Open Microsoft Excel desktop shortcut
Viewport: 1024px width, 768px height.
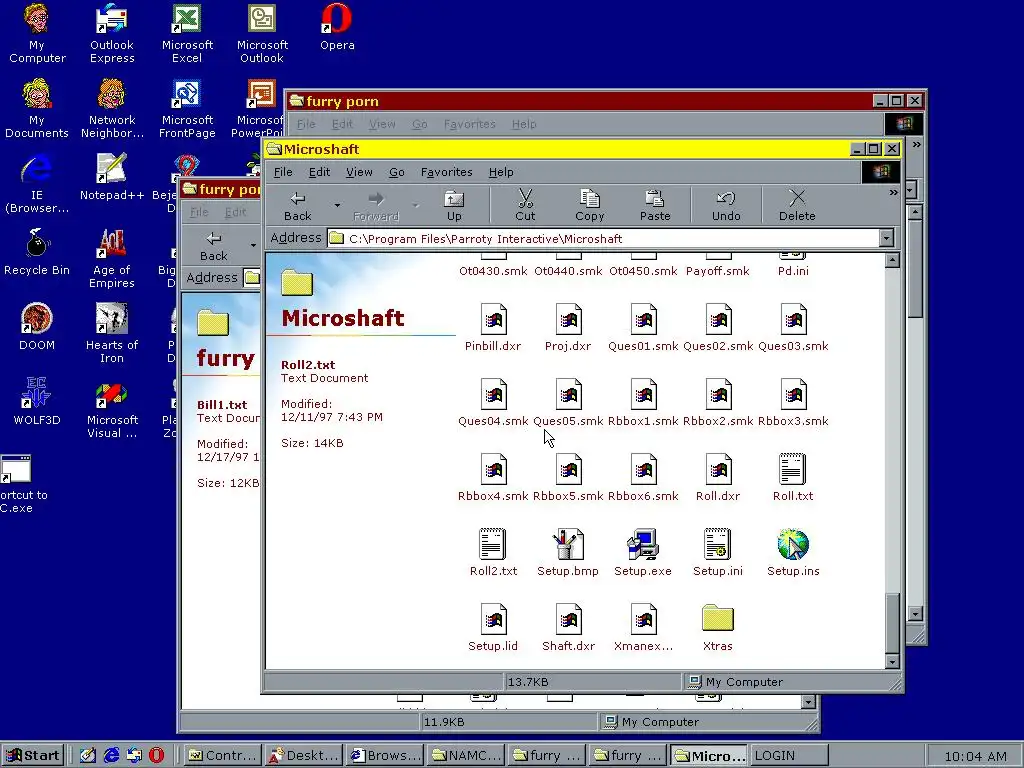click(x=187, y=33)
